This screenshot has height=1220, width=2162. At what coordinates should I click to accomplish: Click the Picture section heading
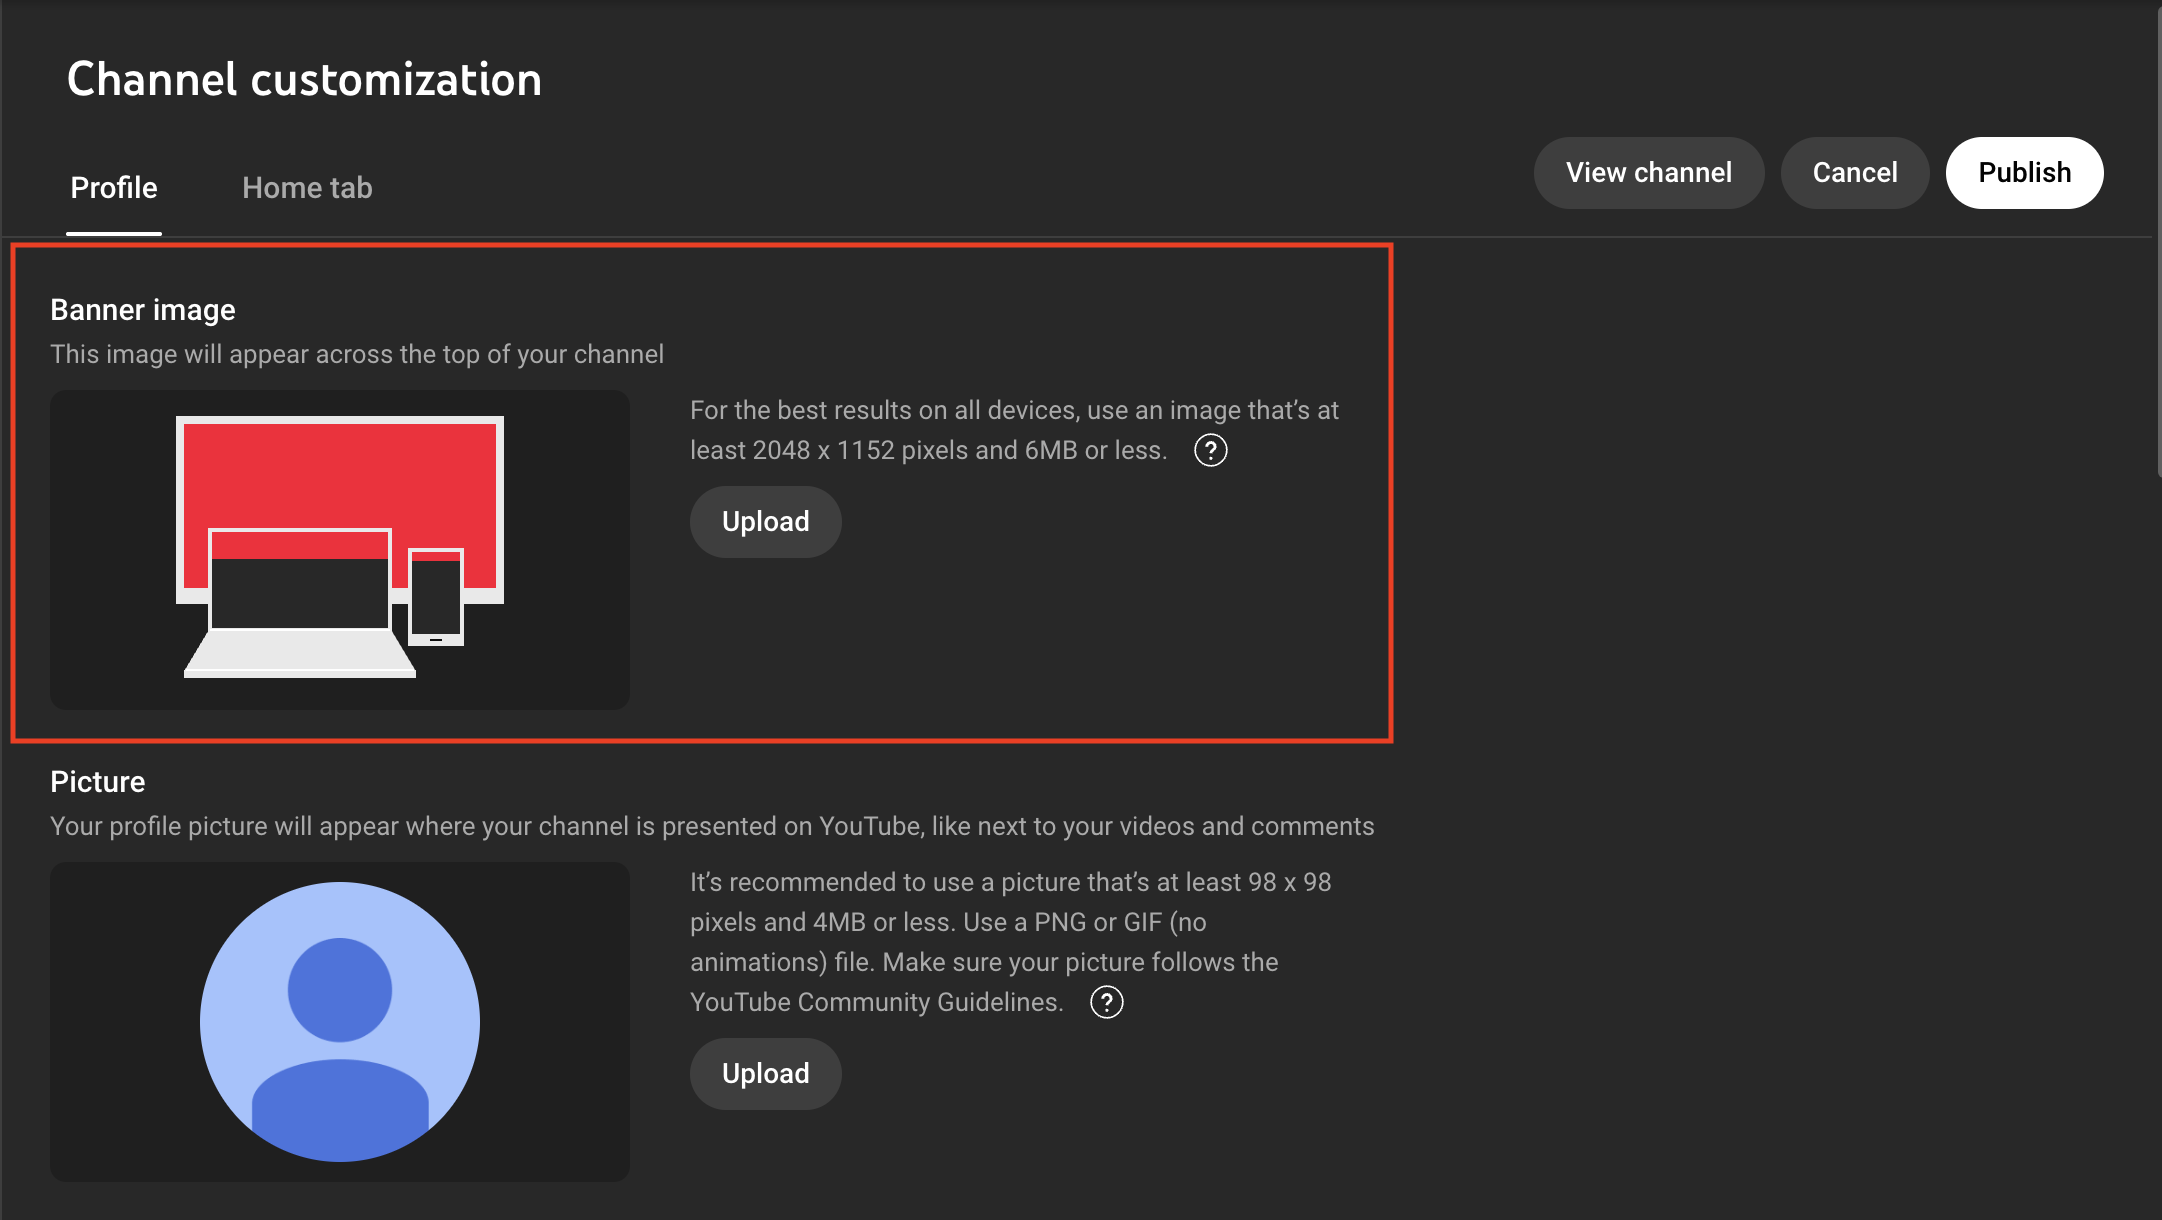98,782
